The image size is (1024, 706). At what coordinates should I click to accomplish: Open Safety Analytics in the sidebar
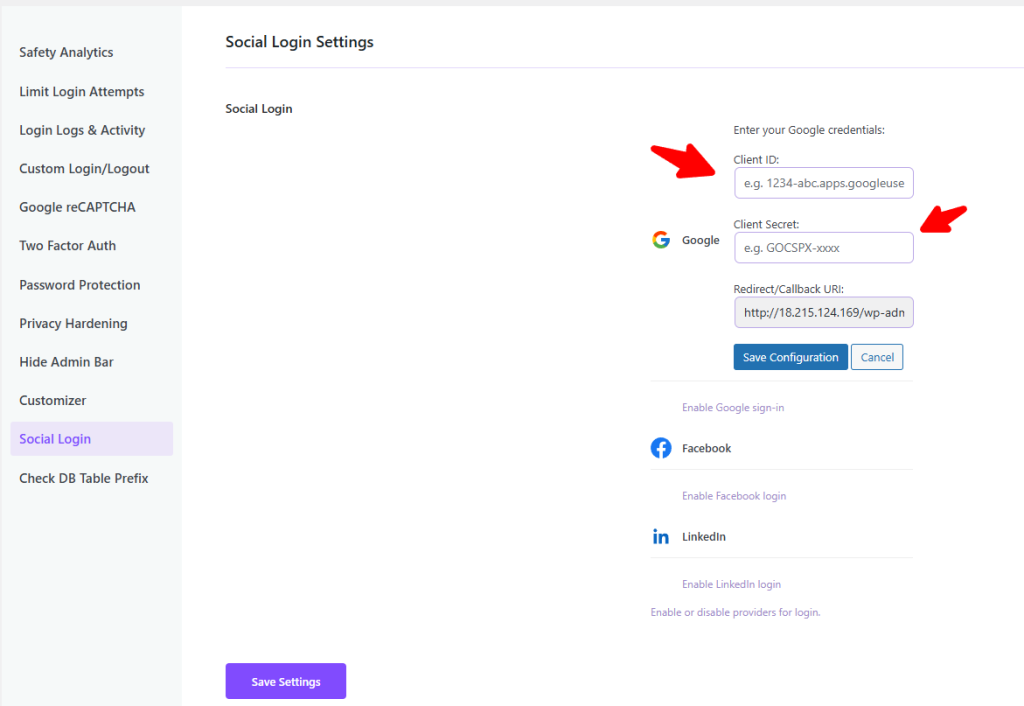tap(66, 52)
